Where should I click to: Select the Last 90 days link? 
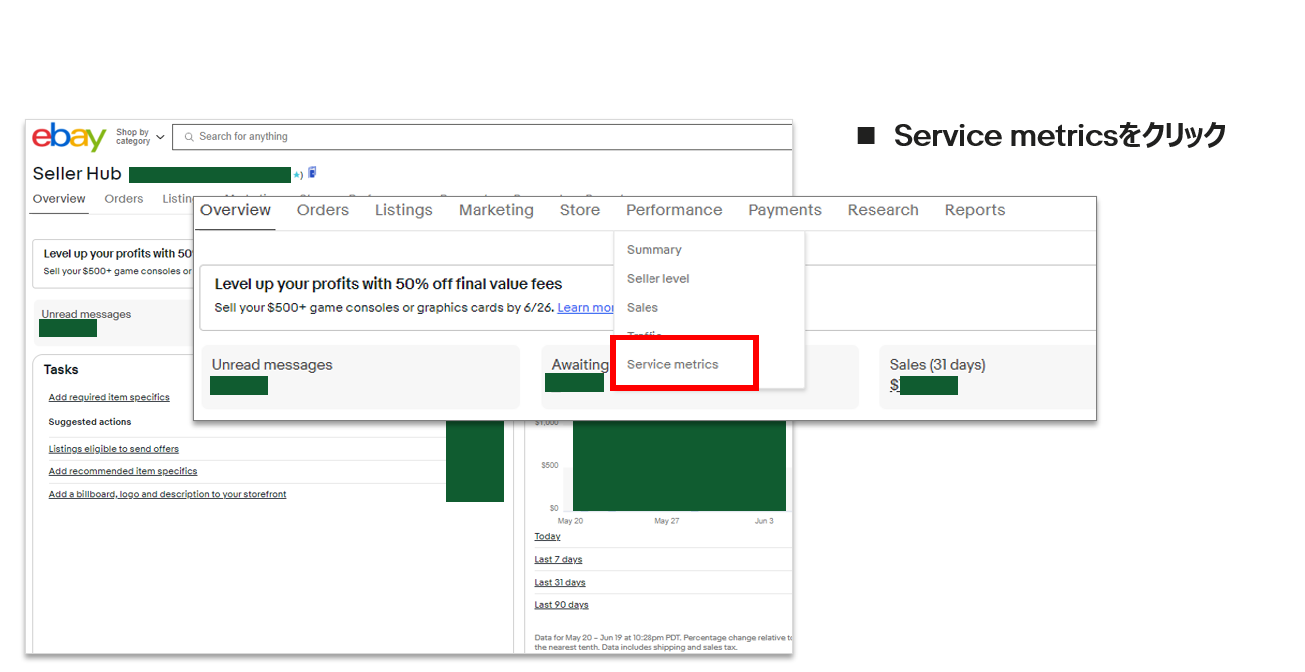pyautogui.click(x=561, y=605)
